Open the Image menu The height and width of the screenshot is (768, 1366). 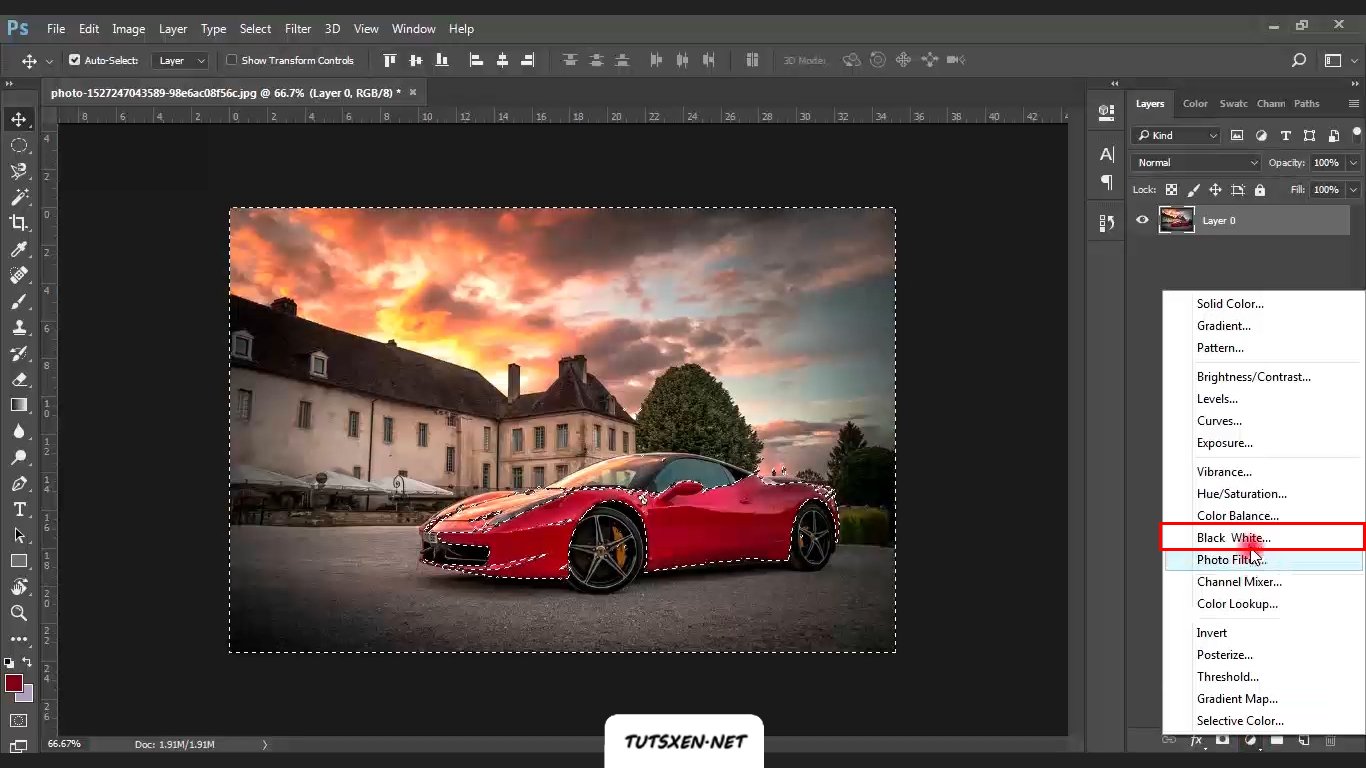pos(128,29)
